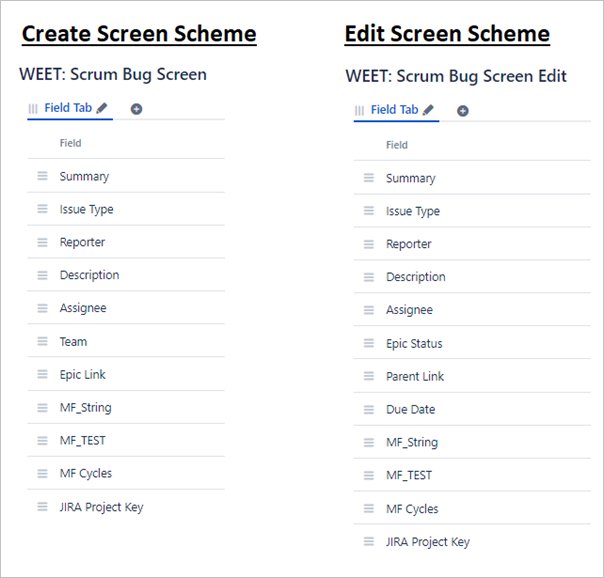Add new tab in Create Screen Scheme
The width and height of the screenshot is (604, 578).
coord(136,109)
